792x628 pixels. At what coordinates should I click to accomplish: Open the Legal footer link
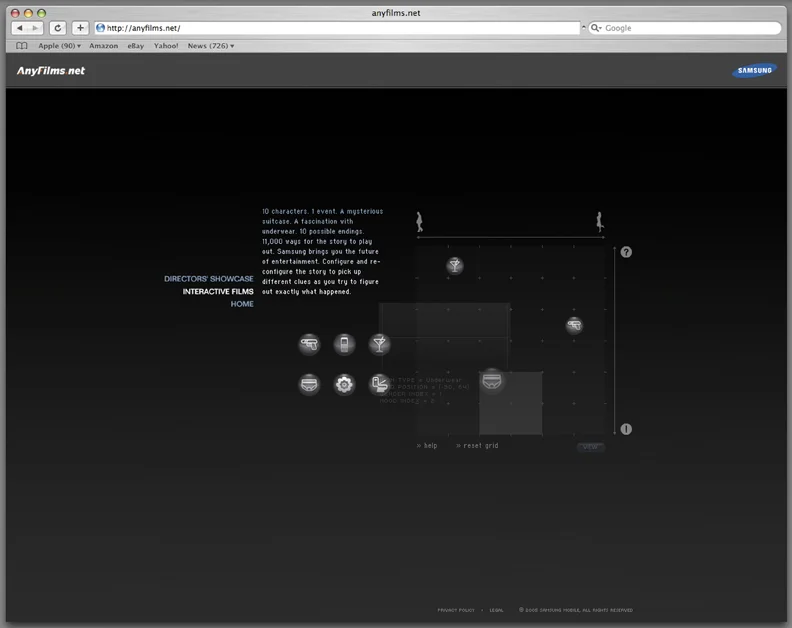click(496, 610)
